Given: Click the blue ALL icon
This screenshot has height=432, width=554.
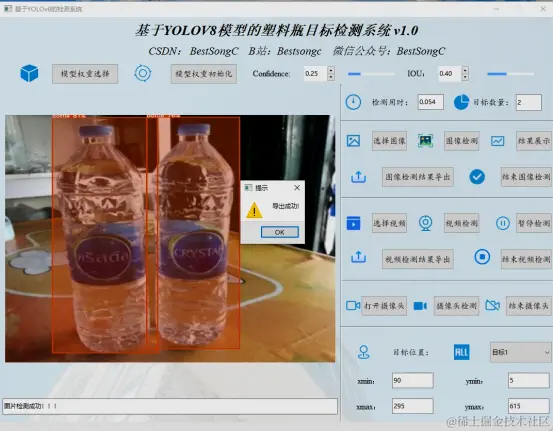Looking at the screenshot, I should 461,352.
